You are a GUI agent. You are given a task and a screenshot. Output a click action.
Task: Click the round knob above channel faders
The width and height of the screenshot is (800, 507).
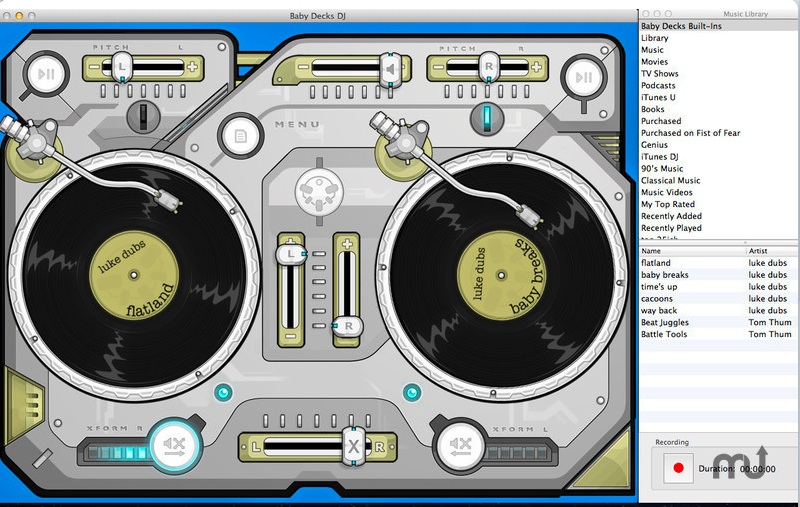click(319, 192)
